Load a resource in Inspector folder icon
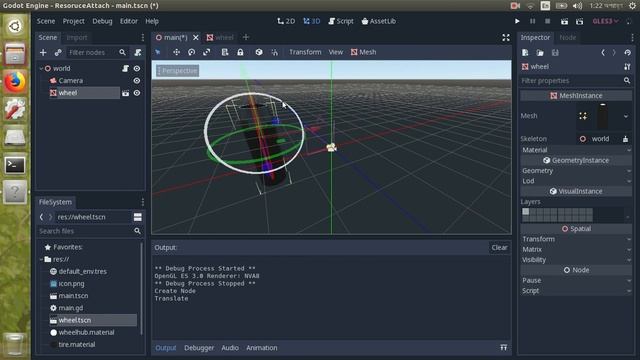Screen dimensions: 640x360 click(x=540, y=53)
